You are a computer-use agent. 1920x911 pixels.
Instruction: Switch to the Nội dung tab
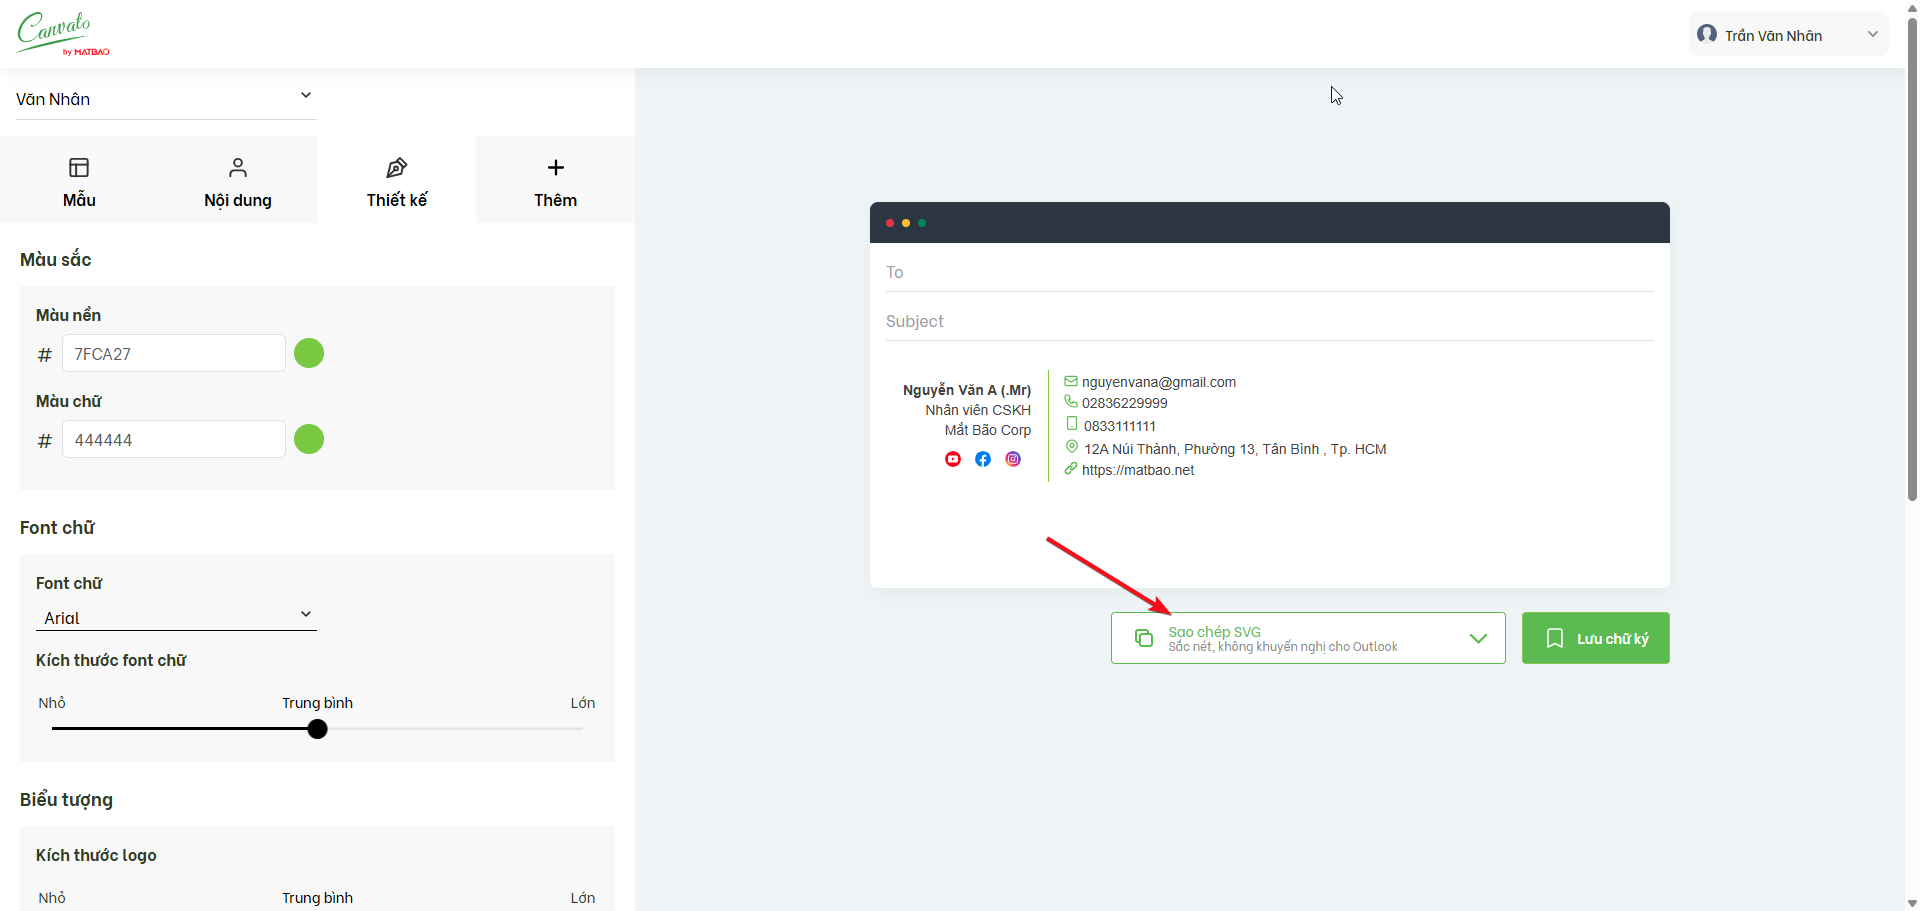[238, 181]
